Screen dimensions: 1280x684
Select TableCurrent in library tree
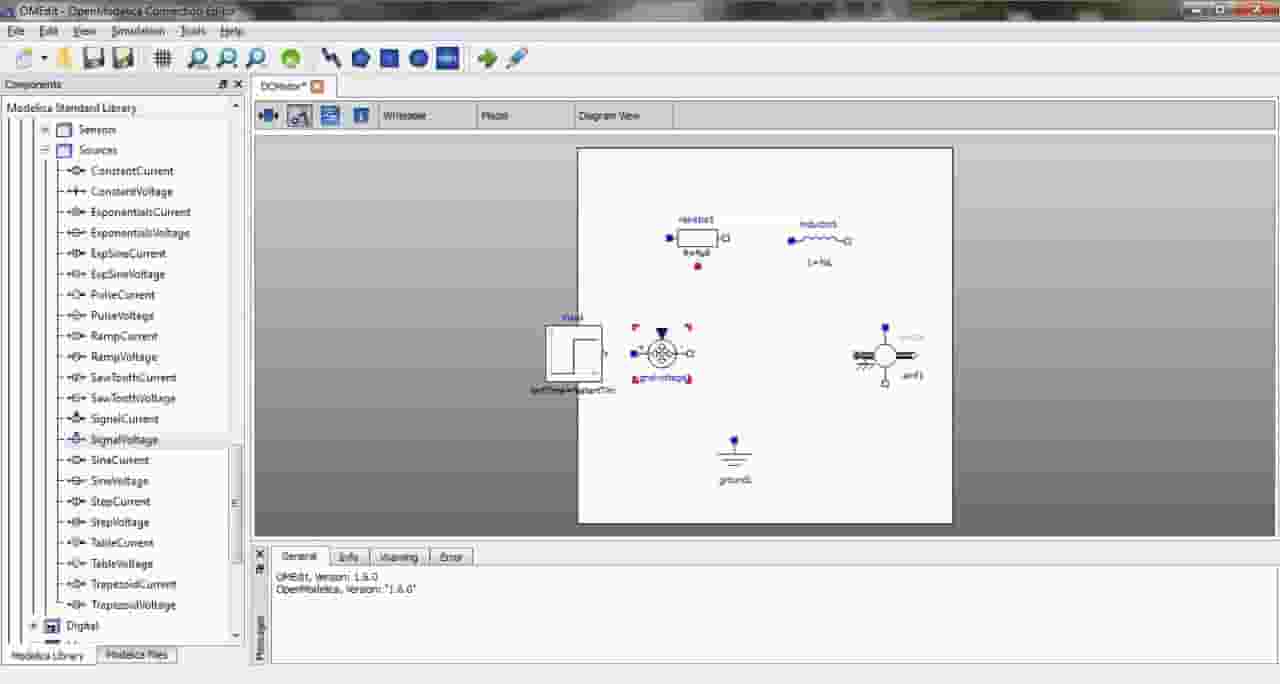122,543
